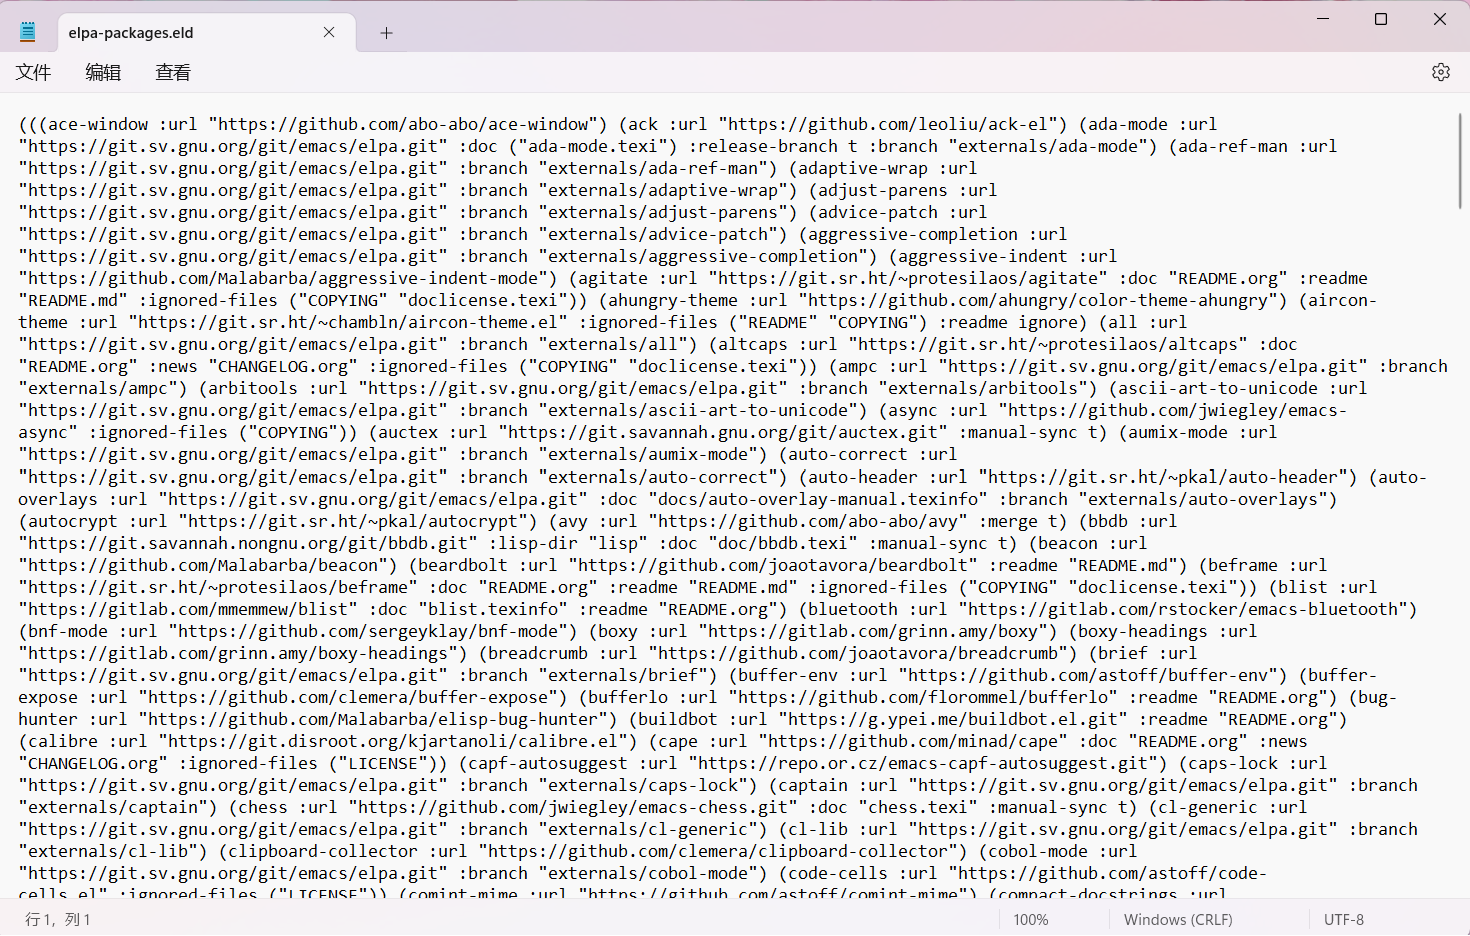Click the Notepad app icon in title bar

(x=28, y=32)
